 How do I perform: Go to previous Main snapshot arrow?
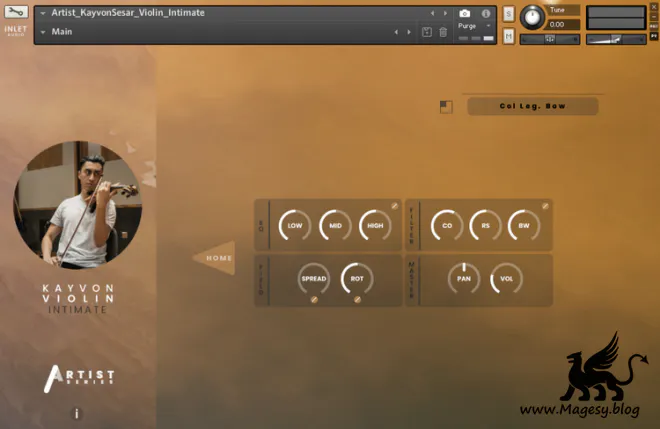tap(396, 32)
